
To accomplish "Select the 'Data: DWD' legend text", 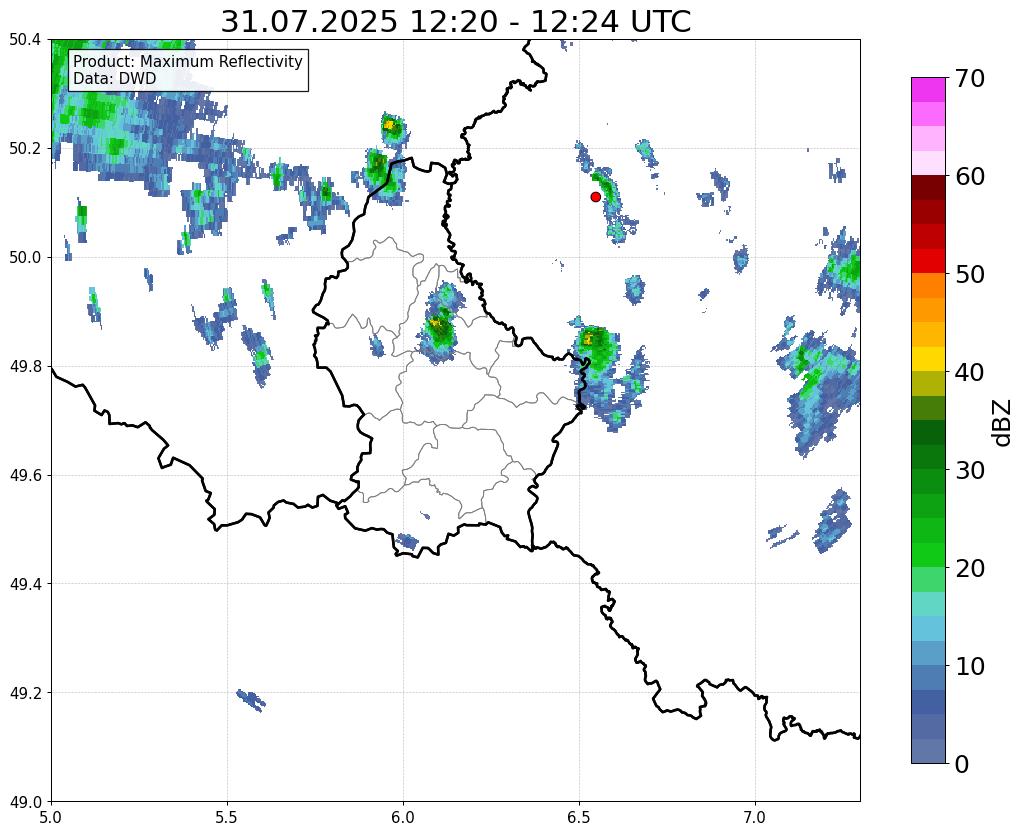I will tap(115, 79).
